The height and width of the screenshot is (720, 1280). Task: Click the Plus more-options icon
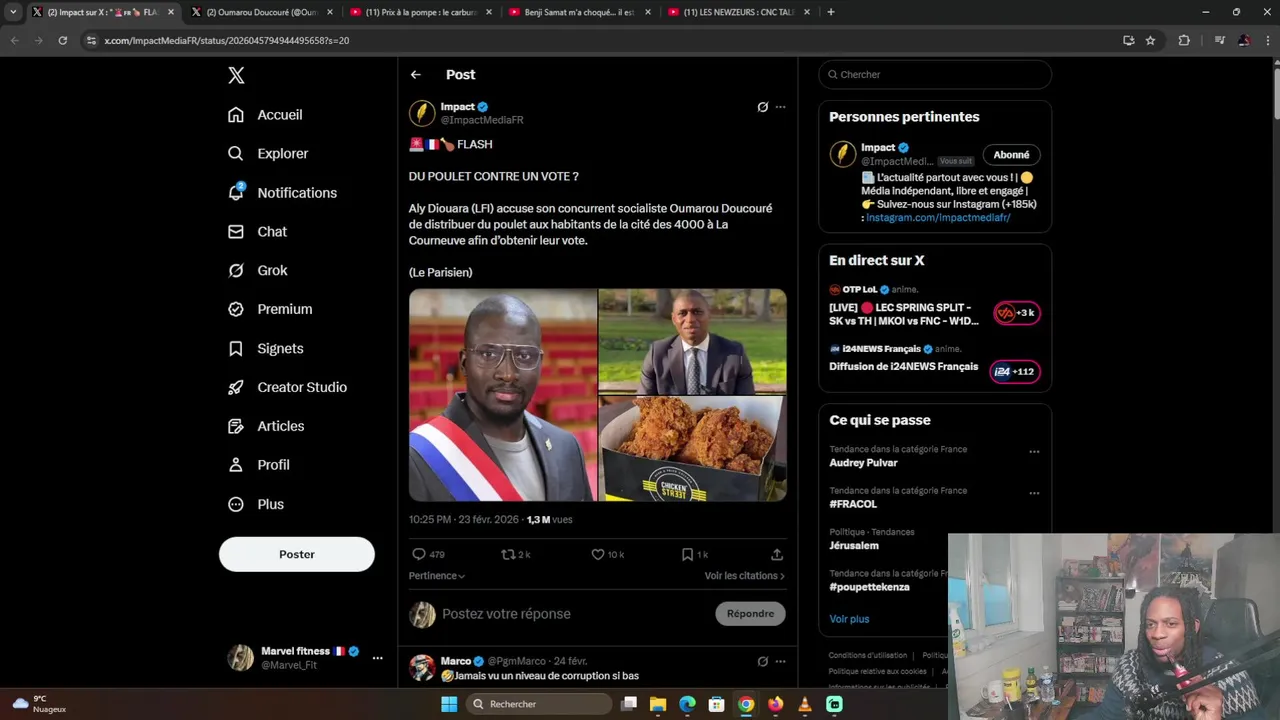tap(236, 504)
